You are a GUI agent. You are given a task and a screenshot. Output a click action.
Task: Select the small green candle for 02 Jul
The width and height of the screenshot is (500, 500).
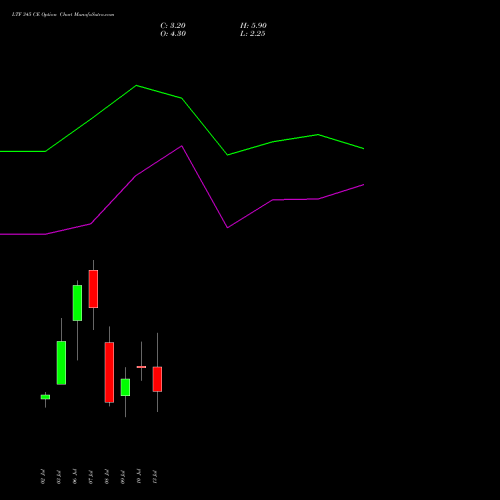tap(45, 397)
